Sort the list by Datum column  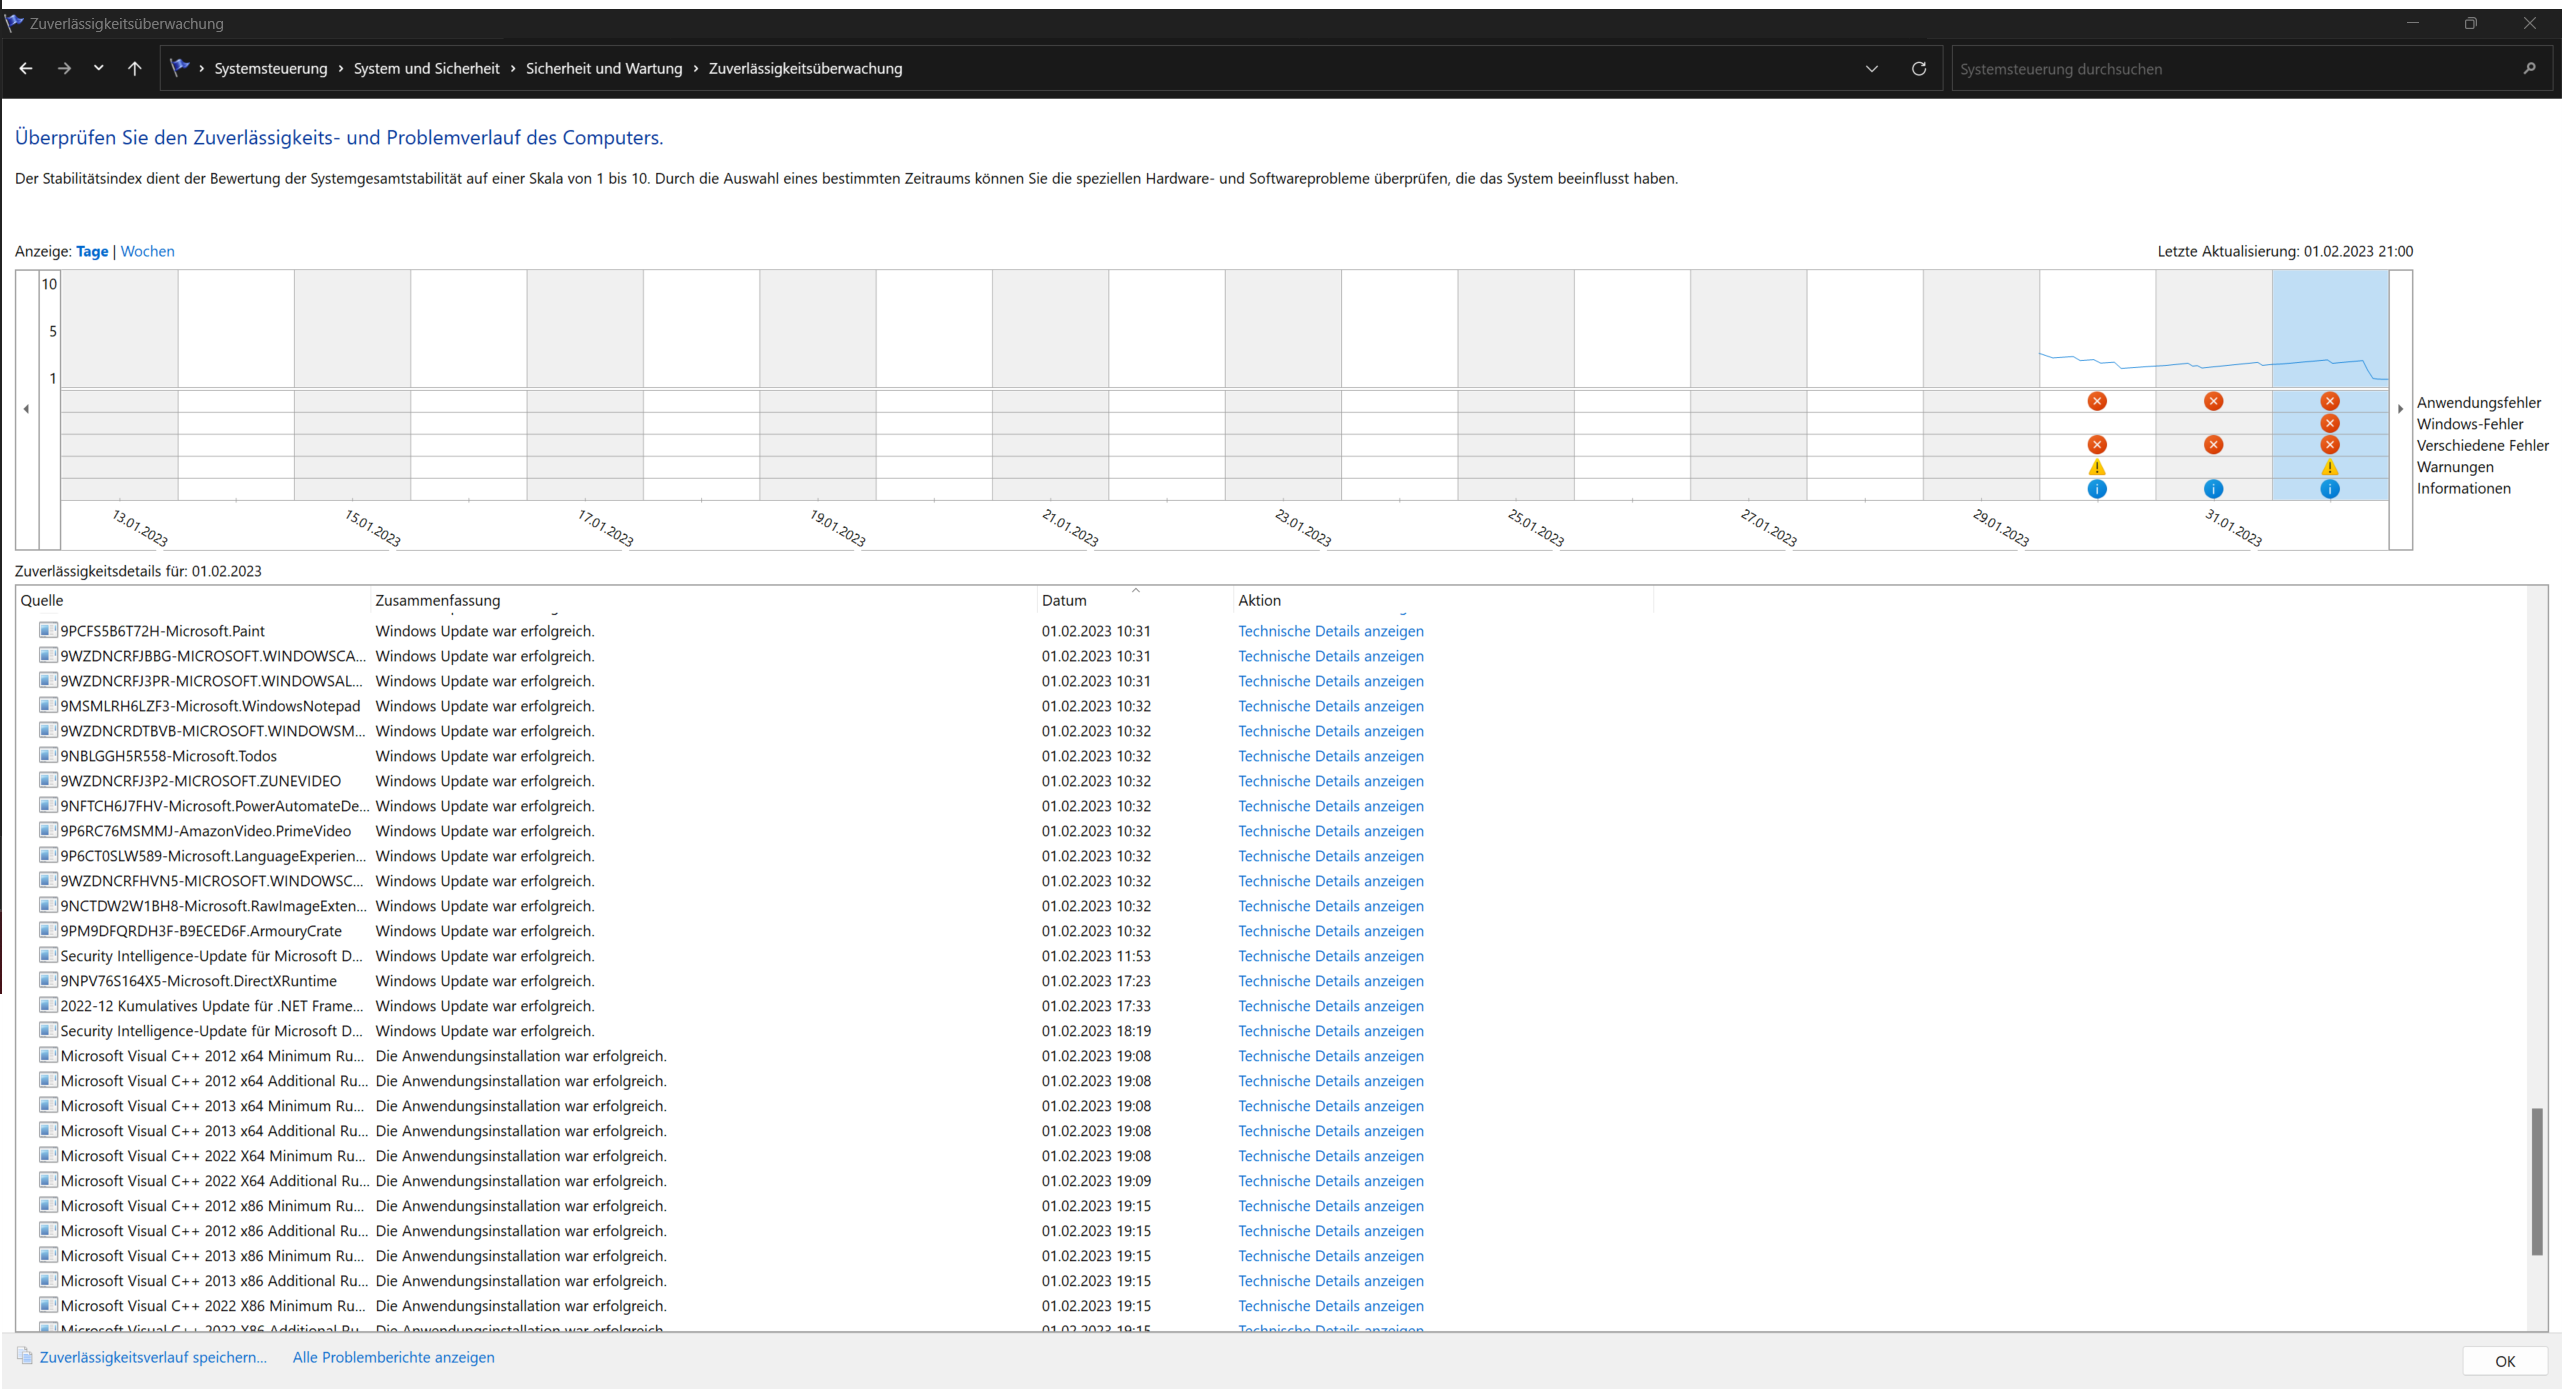click(x=1064, y=600)
